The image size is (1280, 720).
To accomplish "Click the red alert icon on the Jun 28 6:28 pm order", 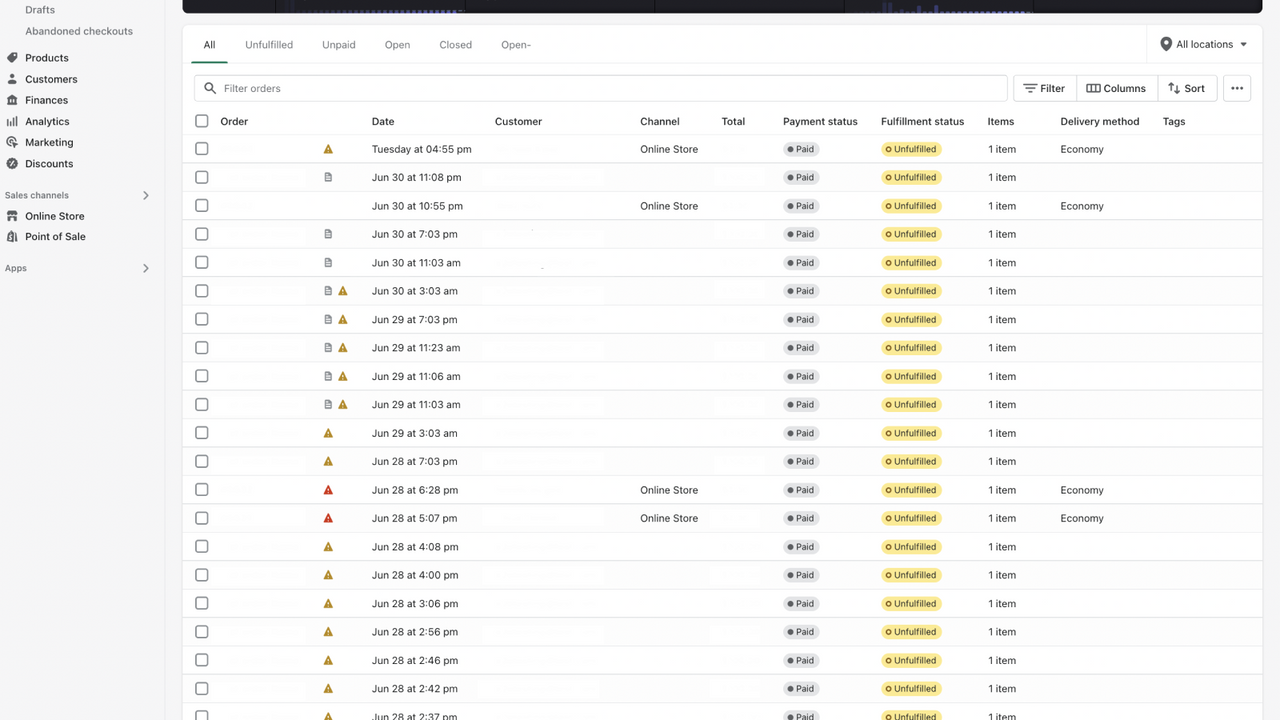I will 328,490.
